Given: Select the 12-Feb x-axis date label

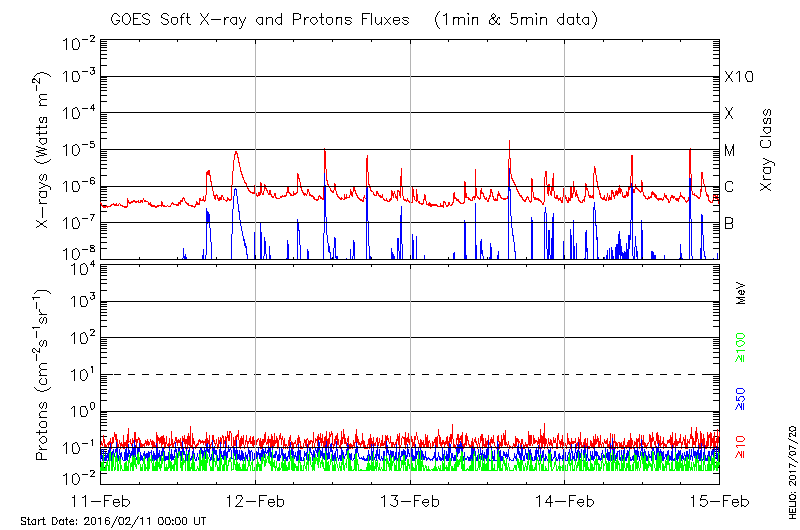Looking at the screenshot, I should [x=255, y=500].
